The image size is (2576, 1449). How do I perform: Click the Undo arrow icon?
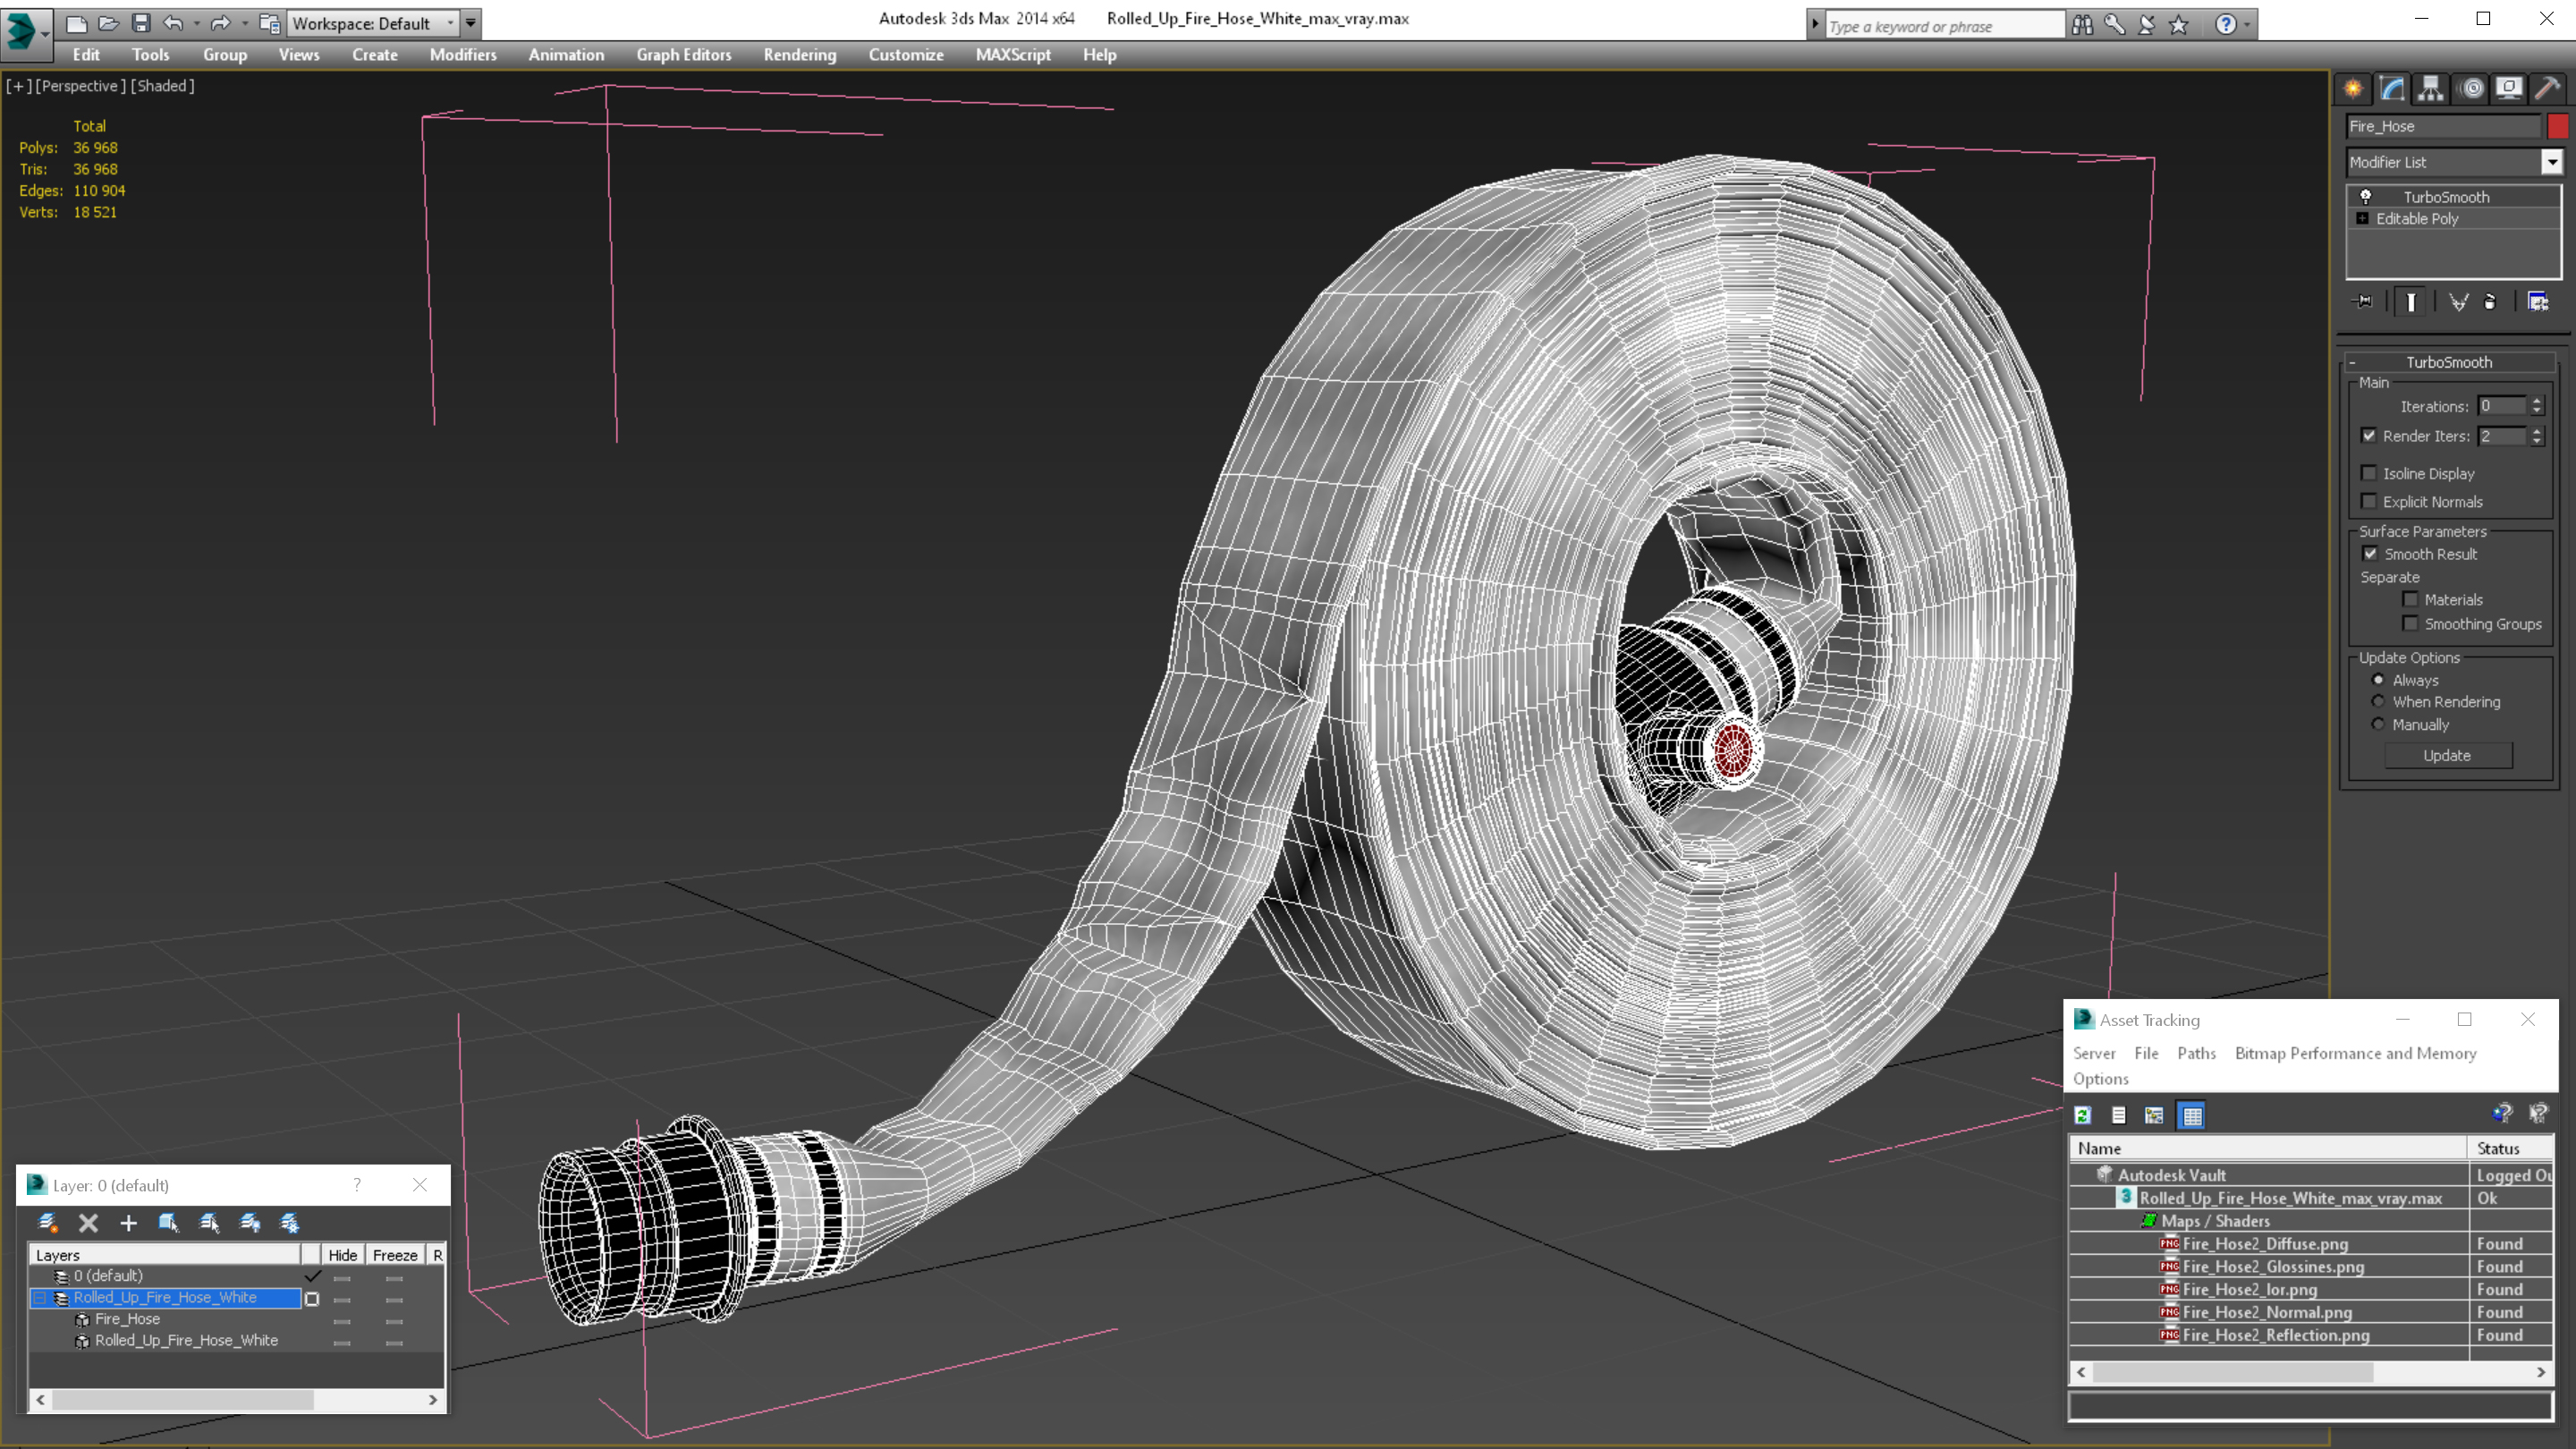pos(173,22)
